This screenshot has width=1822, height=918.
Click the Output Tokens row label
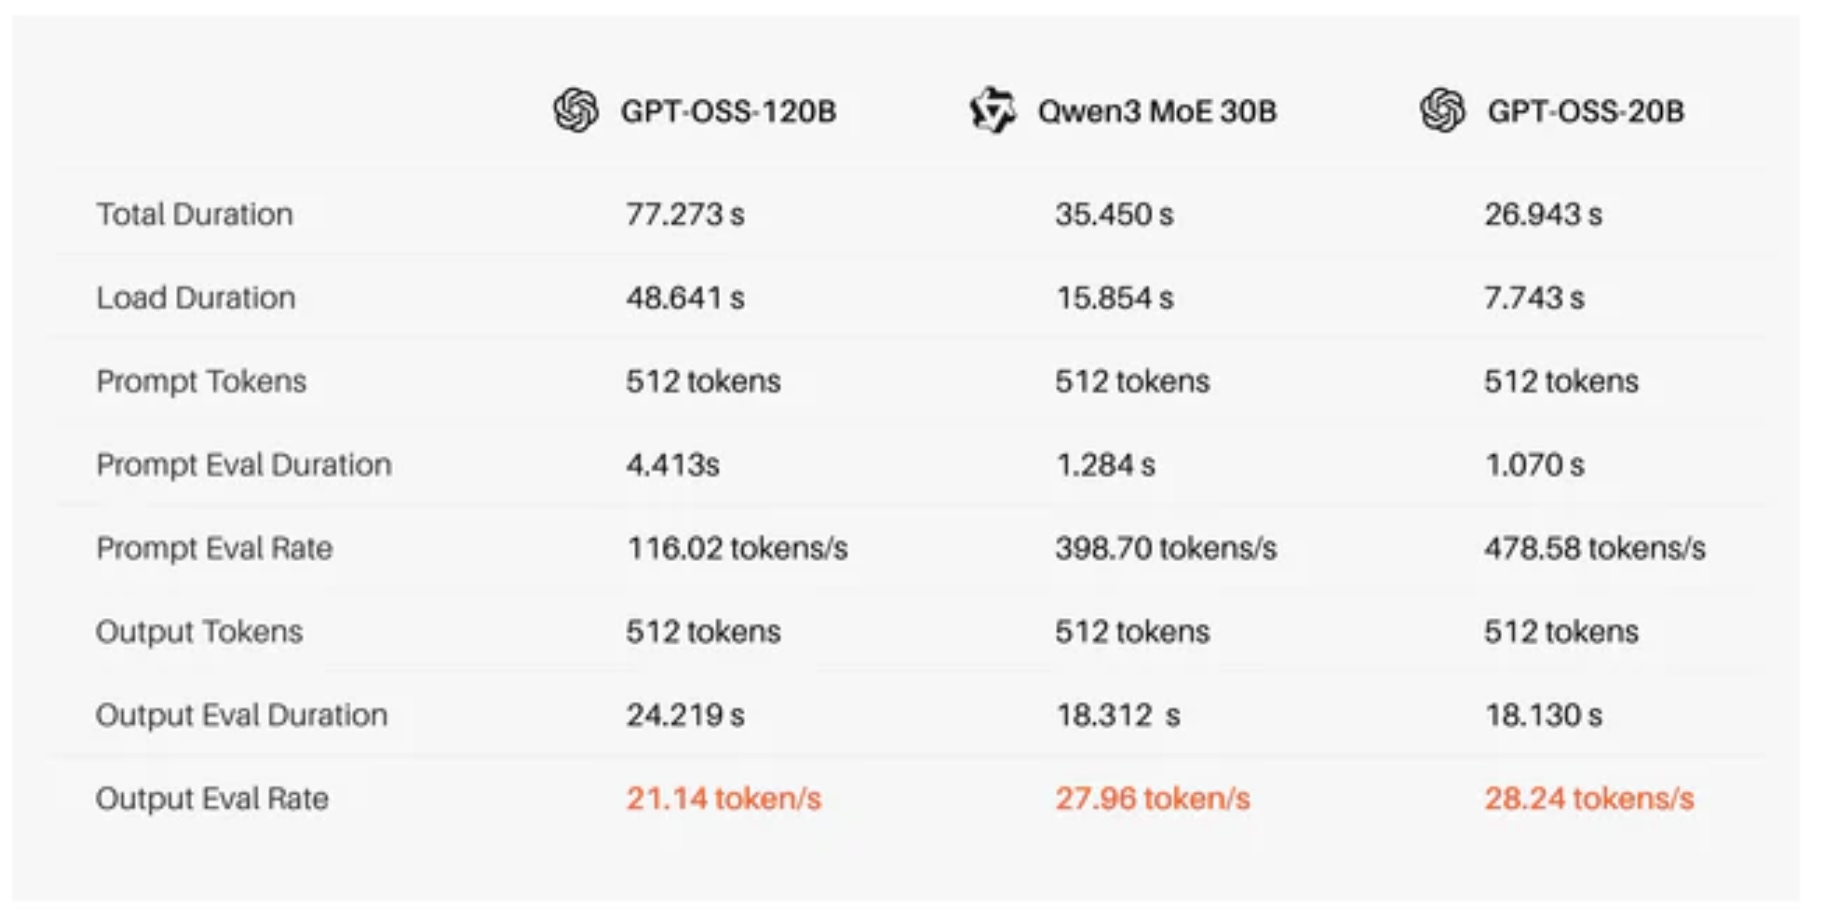point(199,632)
